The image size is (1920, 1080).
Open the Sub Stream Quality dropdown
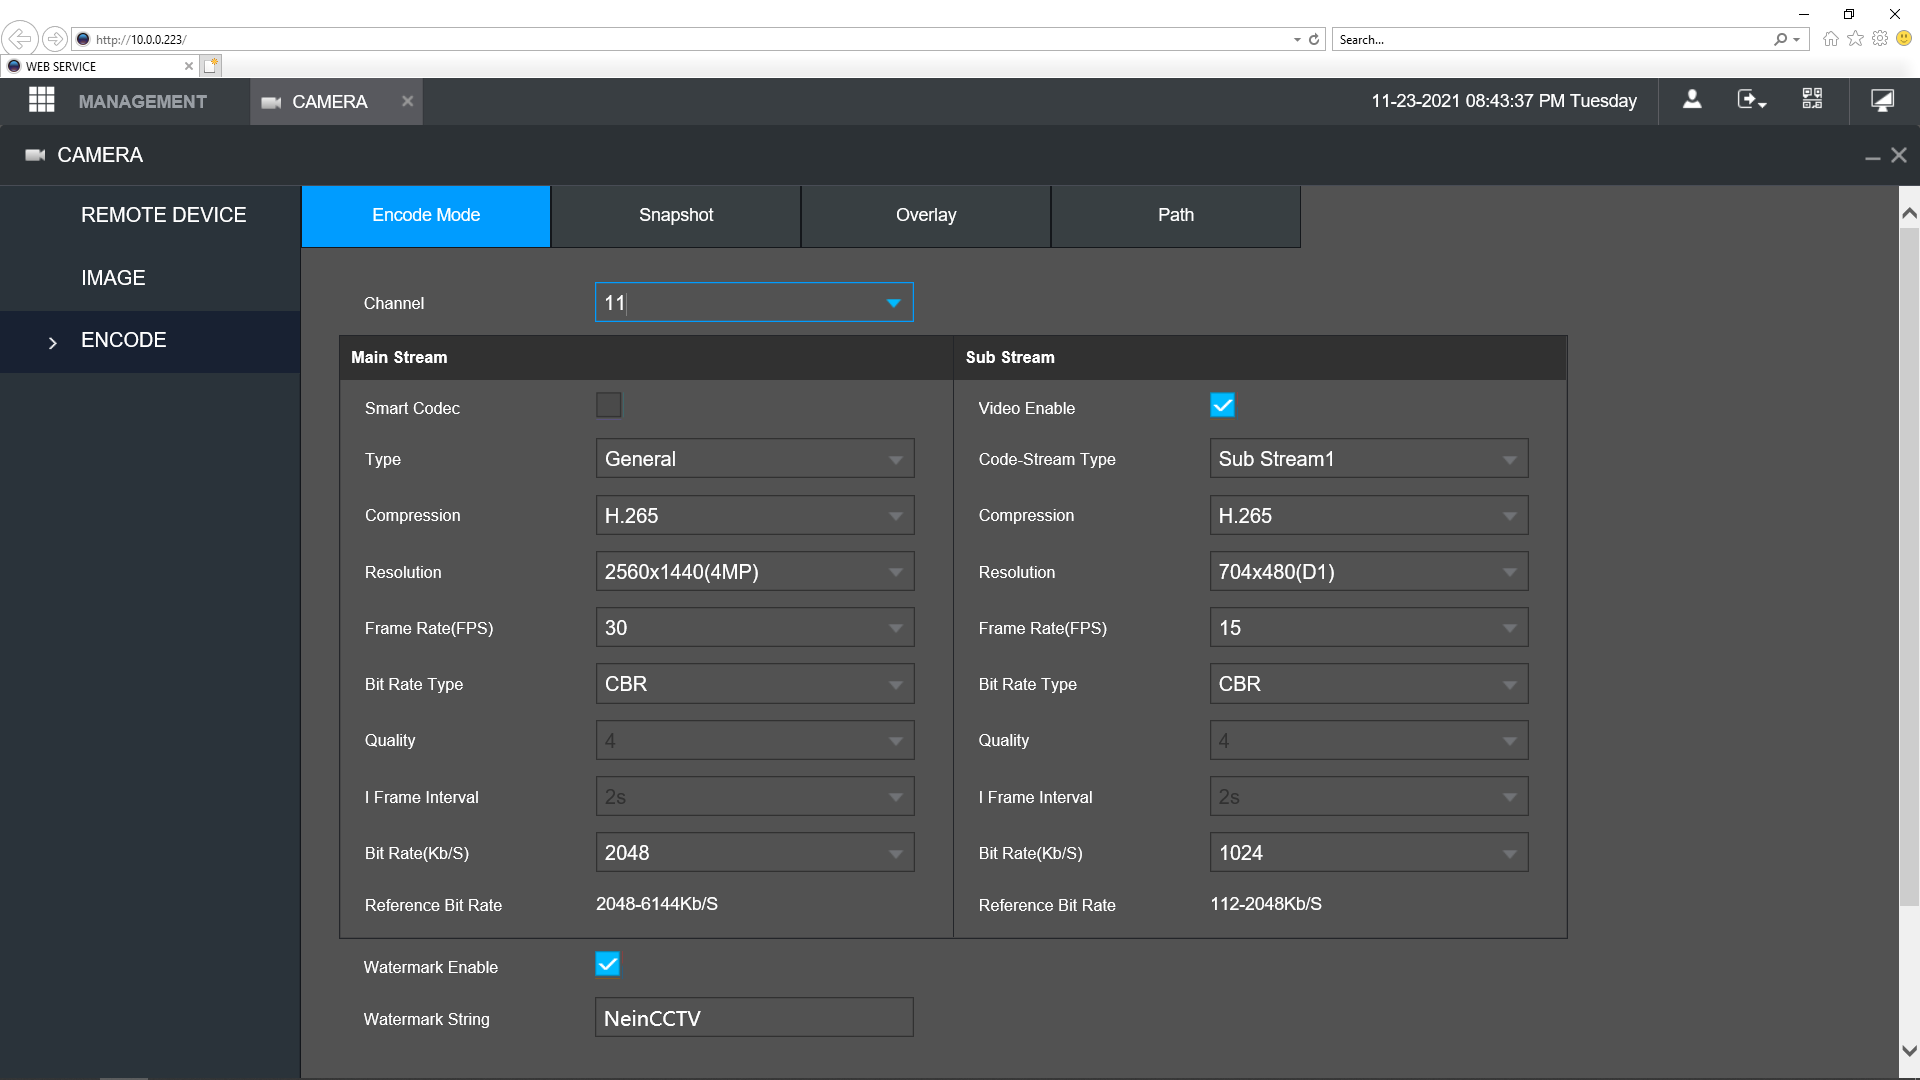coord(1369,741)
